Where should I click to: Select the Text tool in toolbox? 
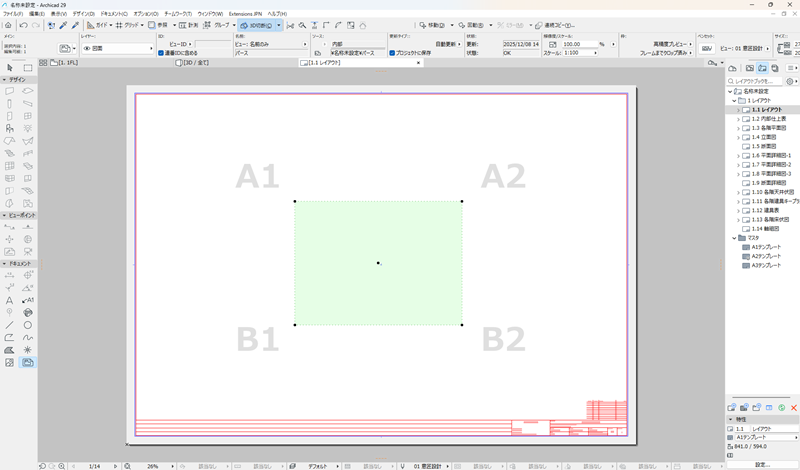tap(9, 300)
